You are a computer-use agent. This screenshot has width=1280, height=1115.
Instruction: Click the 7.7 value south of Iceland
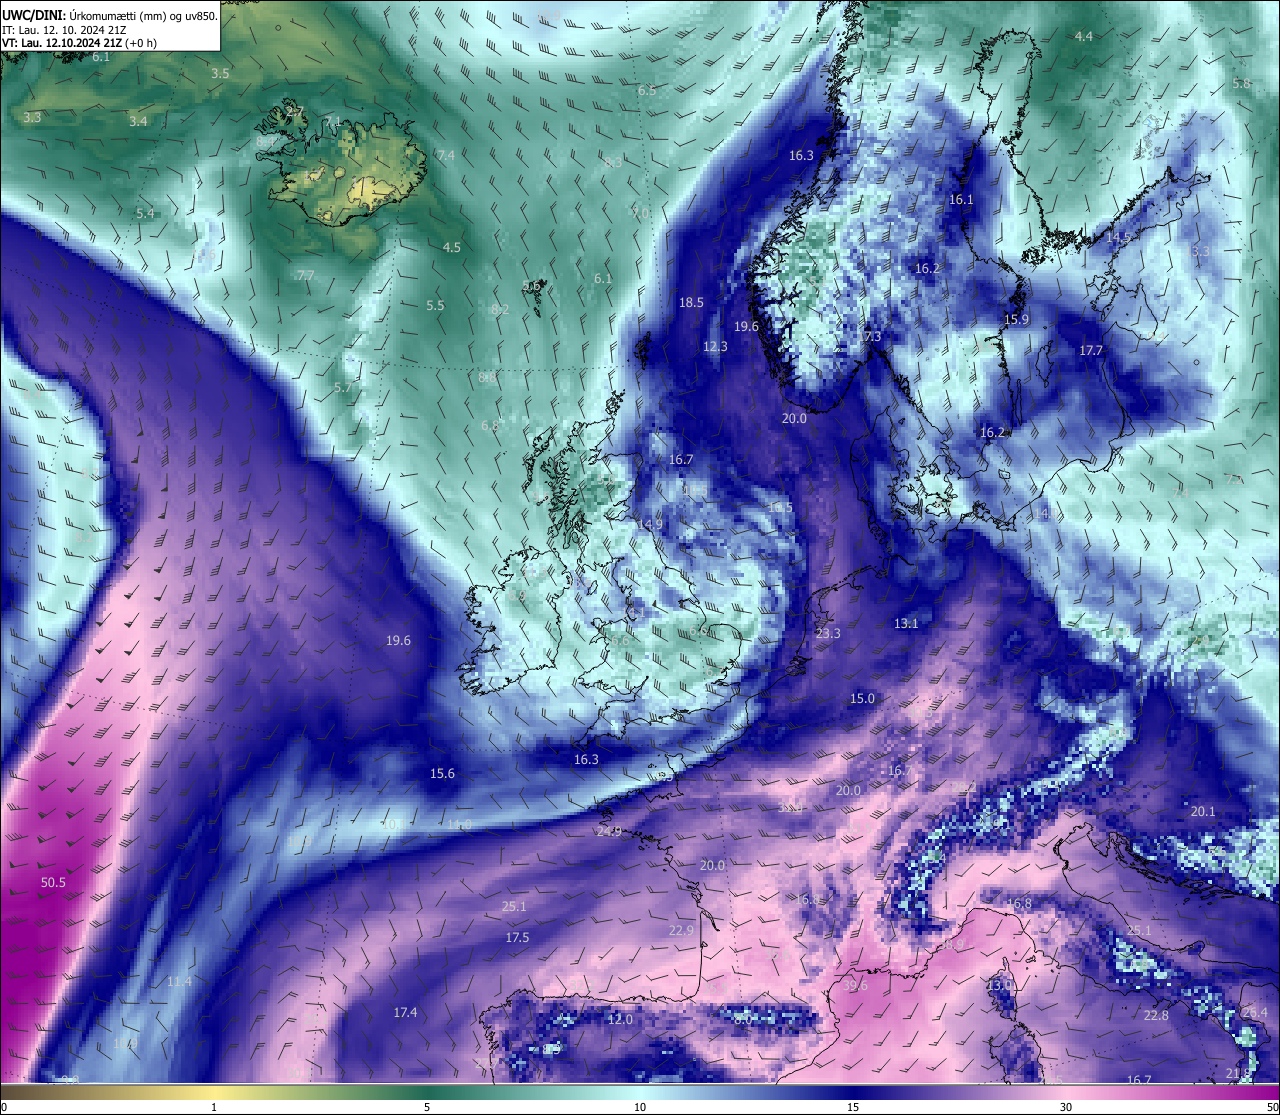(x=305, y=275)
